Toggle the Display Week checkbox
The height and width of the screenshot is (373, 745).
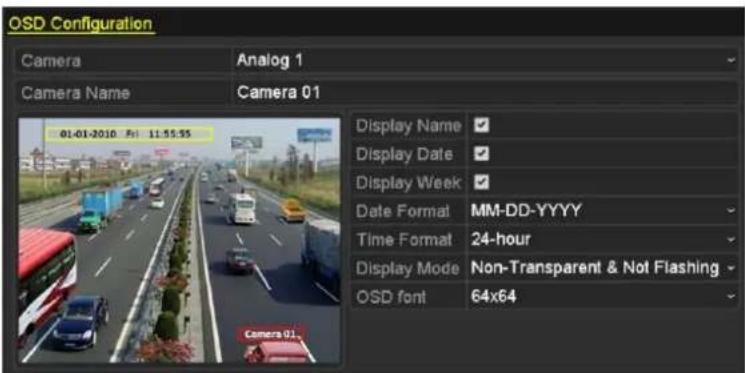(x=481, y=182)
